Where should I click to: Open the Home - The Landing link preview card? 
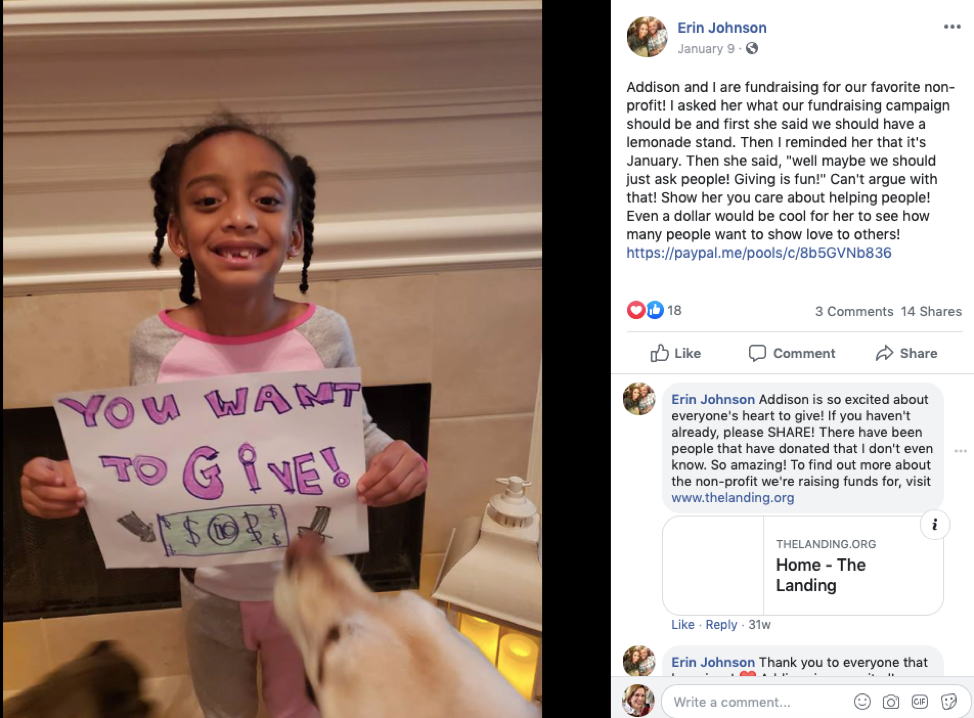[x=803, y=566]
